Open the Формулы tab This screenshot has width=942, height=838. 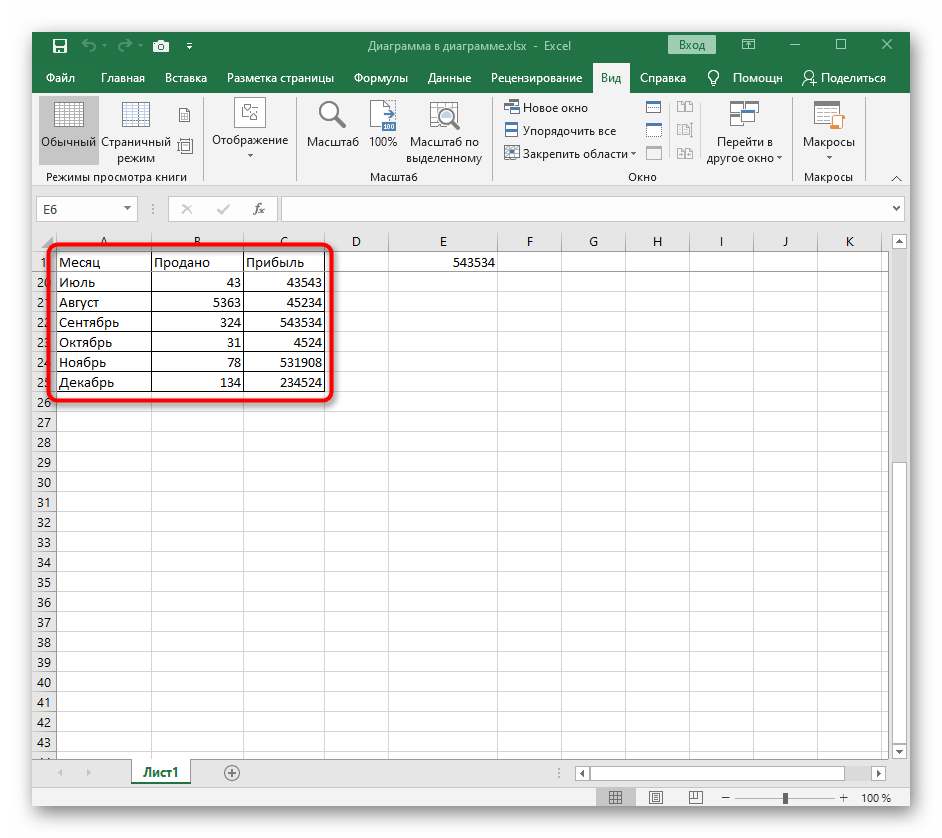point(380,78)
